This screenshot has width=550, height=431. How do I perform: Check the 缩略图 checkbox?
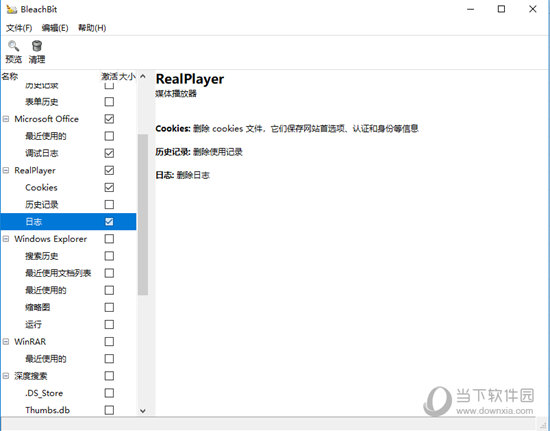[x=109, y=308]
